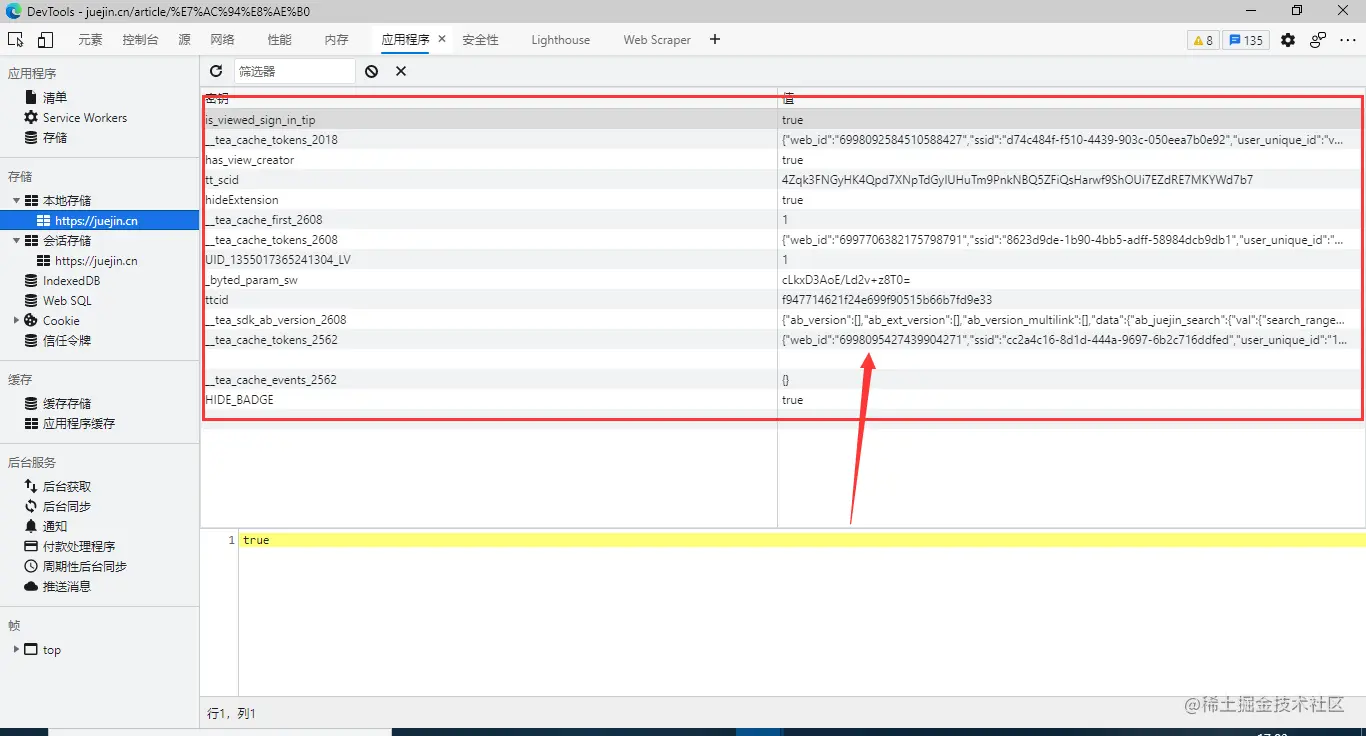The image size is (1366, 736).
Task: Open 缓存存储 in the sidebar
Action: (67, 404)
